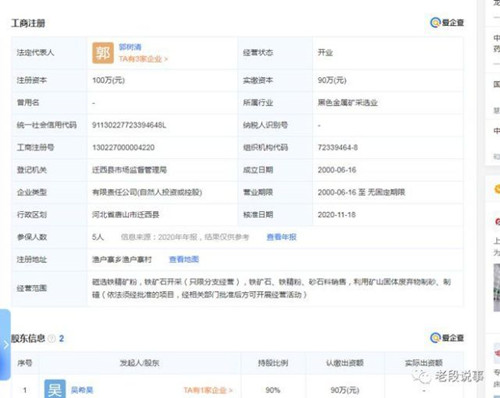The height and width of the screenshot is (398, 500).
Task: Click the 爱企查 logo beside 股东信息
Action: click(x=447, y=338)
